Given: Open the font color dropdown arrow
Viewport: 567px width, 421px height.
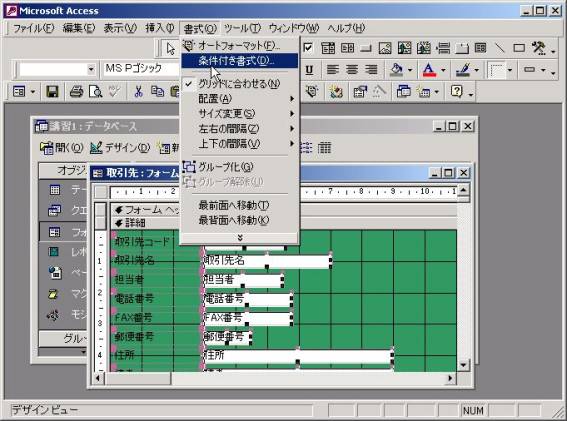Looking at the screenshot, I should click(443, 70).
